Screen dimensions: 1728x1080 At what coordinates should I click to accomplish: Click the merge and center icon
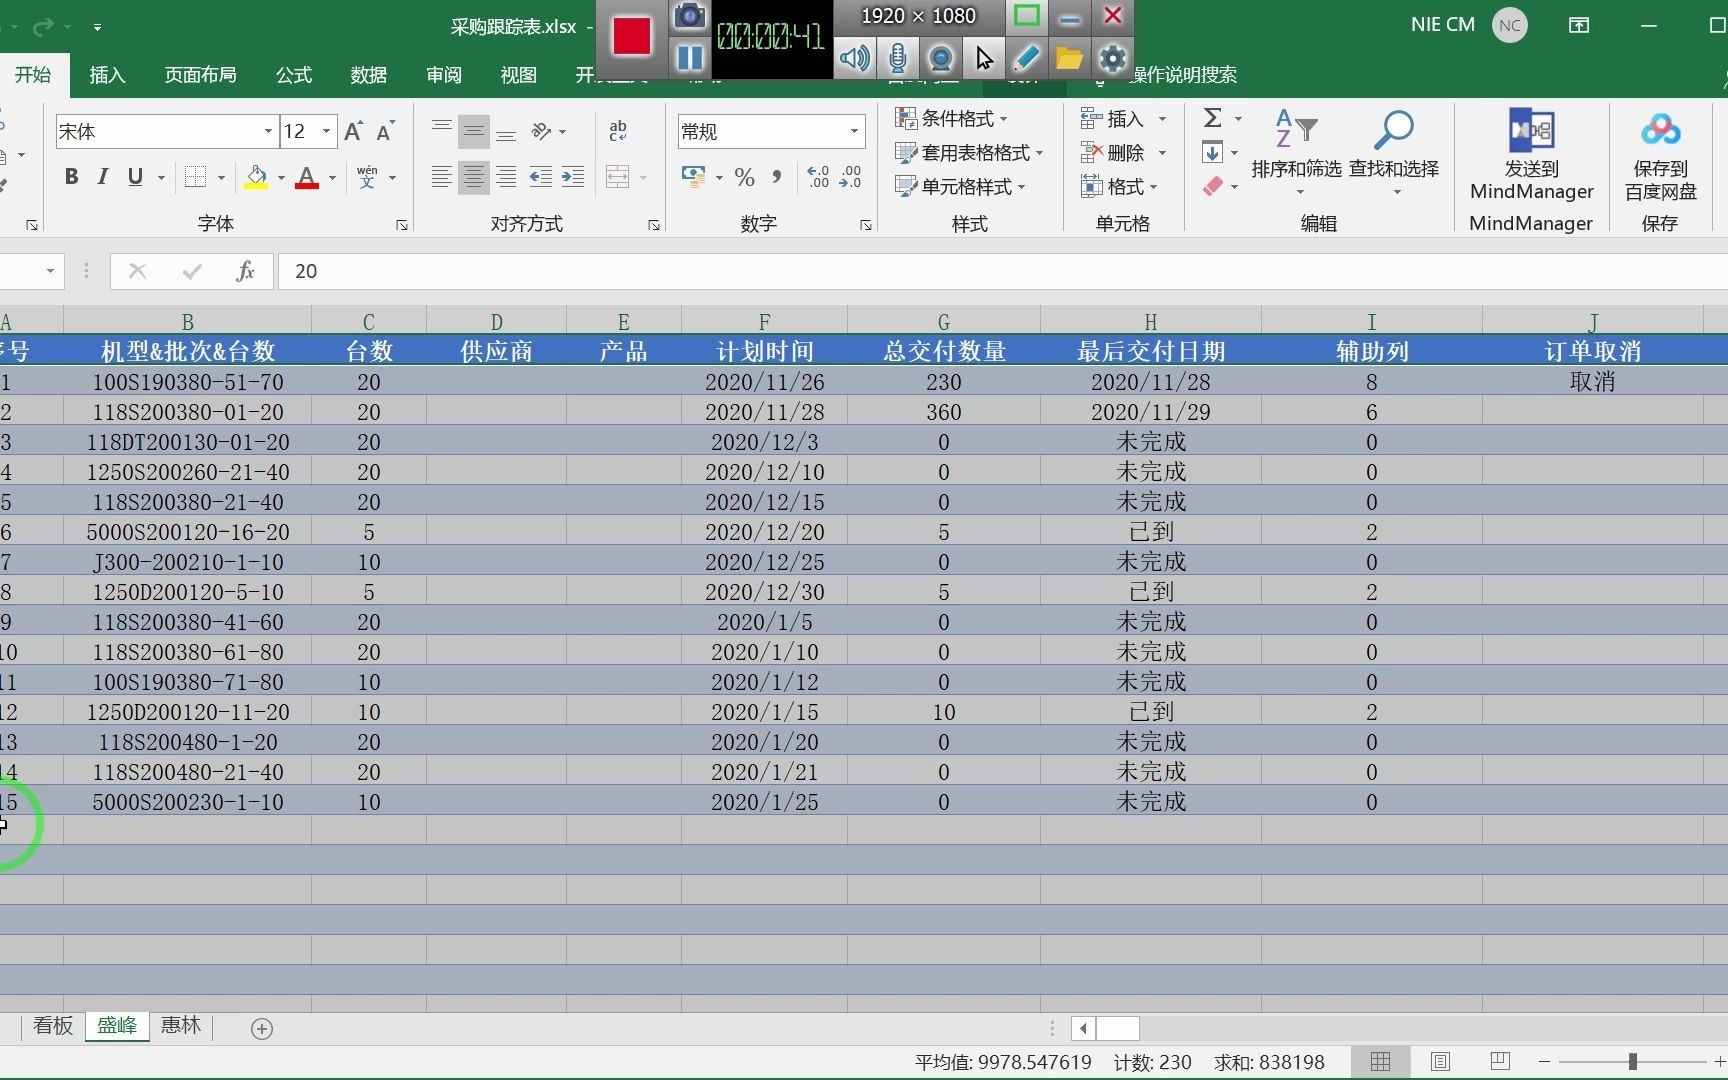tap(618, 177)
